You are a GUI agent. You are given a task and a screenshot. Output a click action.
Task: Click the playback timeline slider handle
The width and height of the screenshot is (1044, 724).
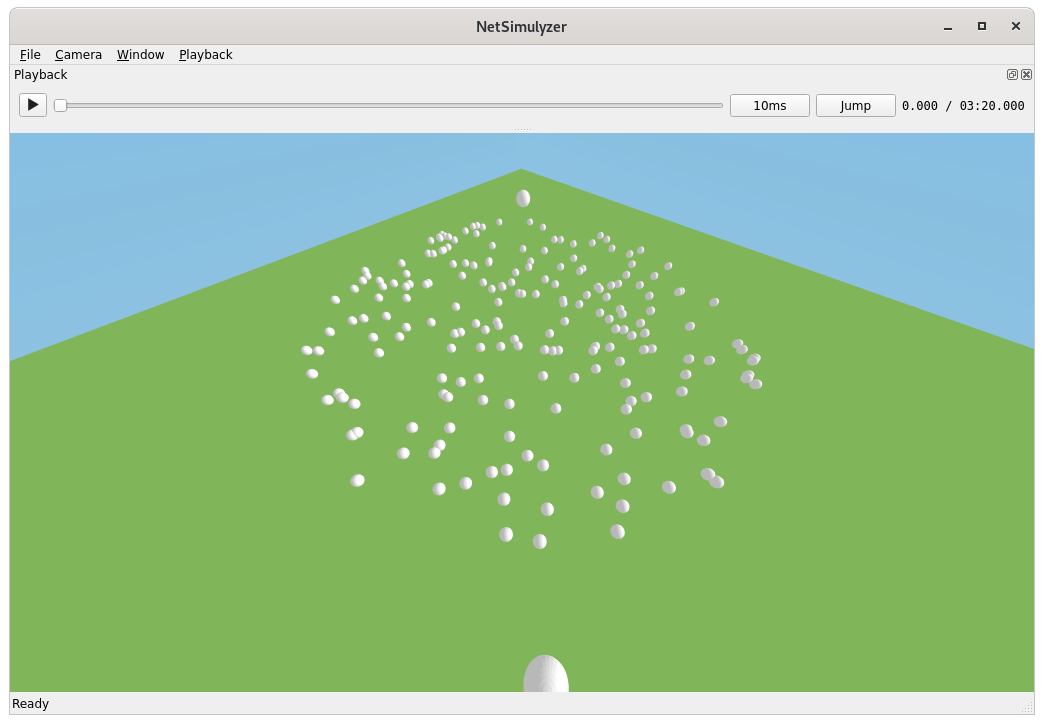point(61,105)
